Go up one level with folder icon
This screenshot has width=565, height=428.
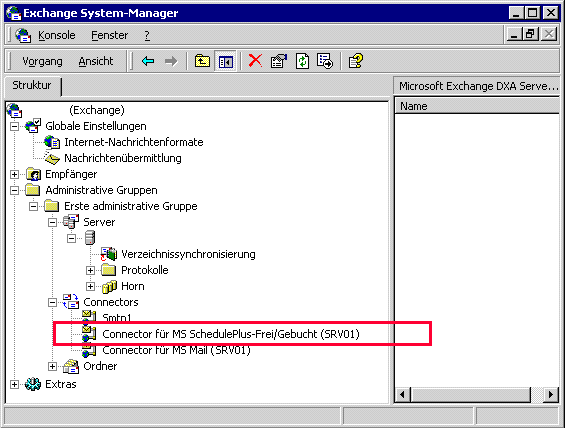(202, 61)
